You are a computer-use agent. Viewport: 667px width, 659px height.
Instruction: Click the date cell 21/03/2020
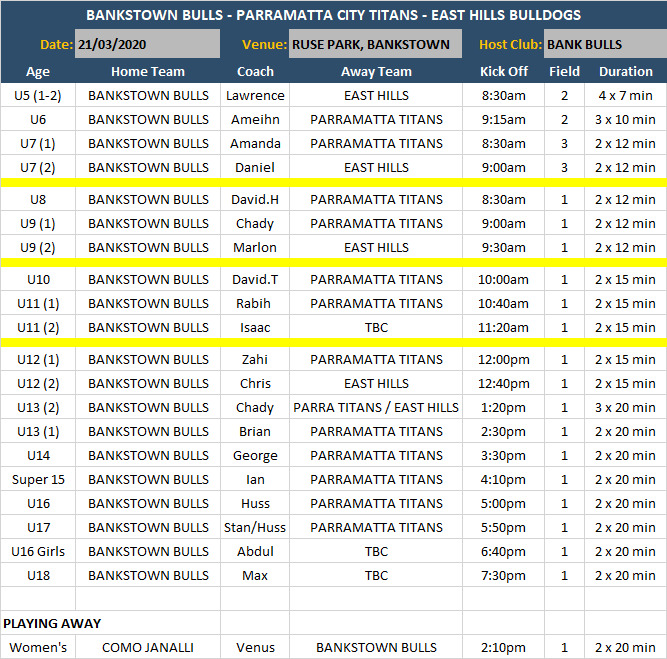tap(148, 44)
